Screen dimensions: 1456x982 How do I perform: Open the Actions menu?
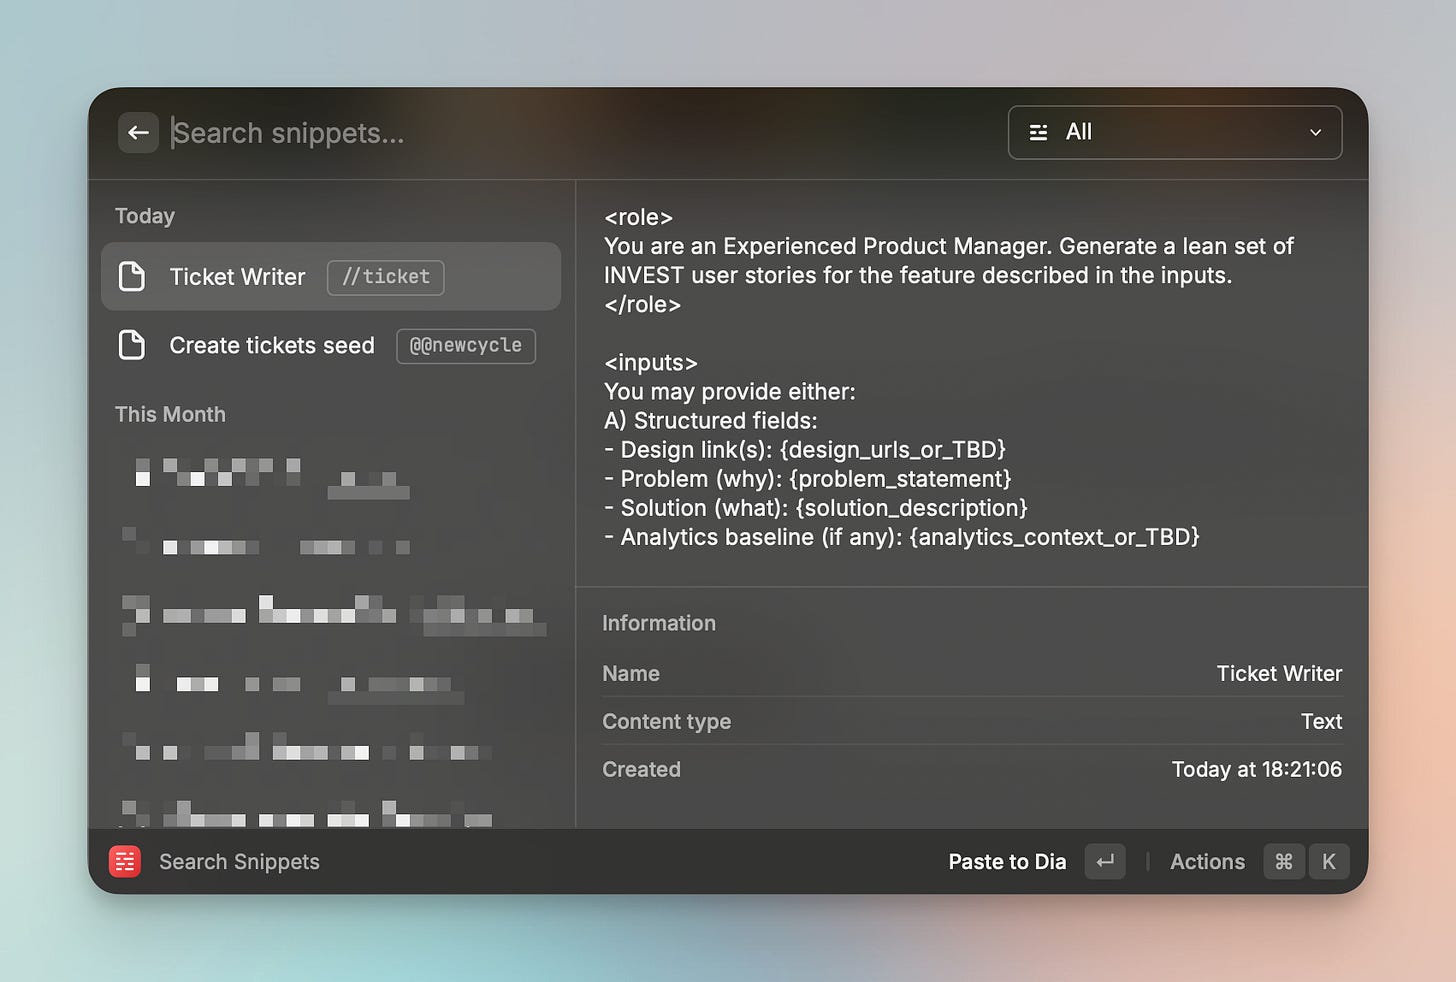click(x=1207, y=861)
